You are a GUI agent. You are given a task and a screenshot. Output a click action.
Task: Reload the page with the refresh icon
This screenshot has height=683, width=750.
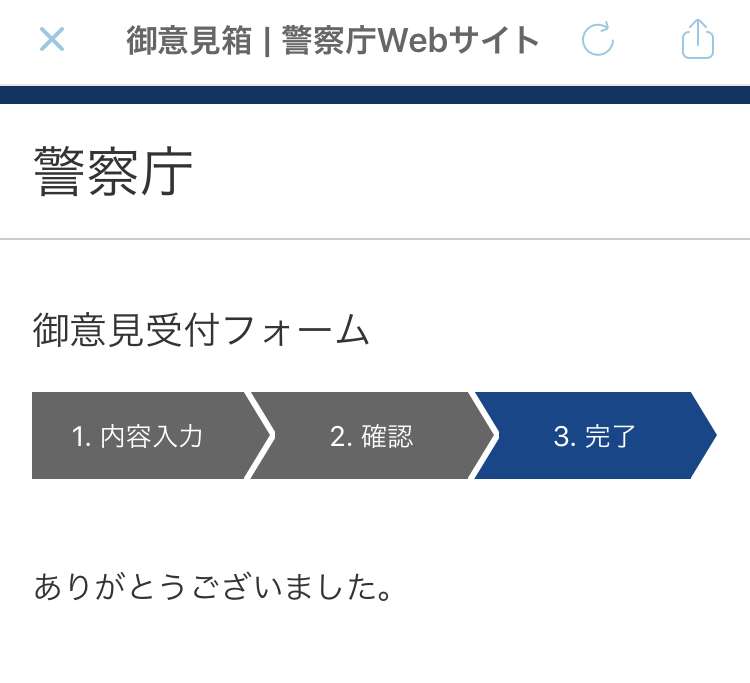[x=597, y=40]
